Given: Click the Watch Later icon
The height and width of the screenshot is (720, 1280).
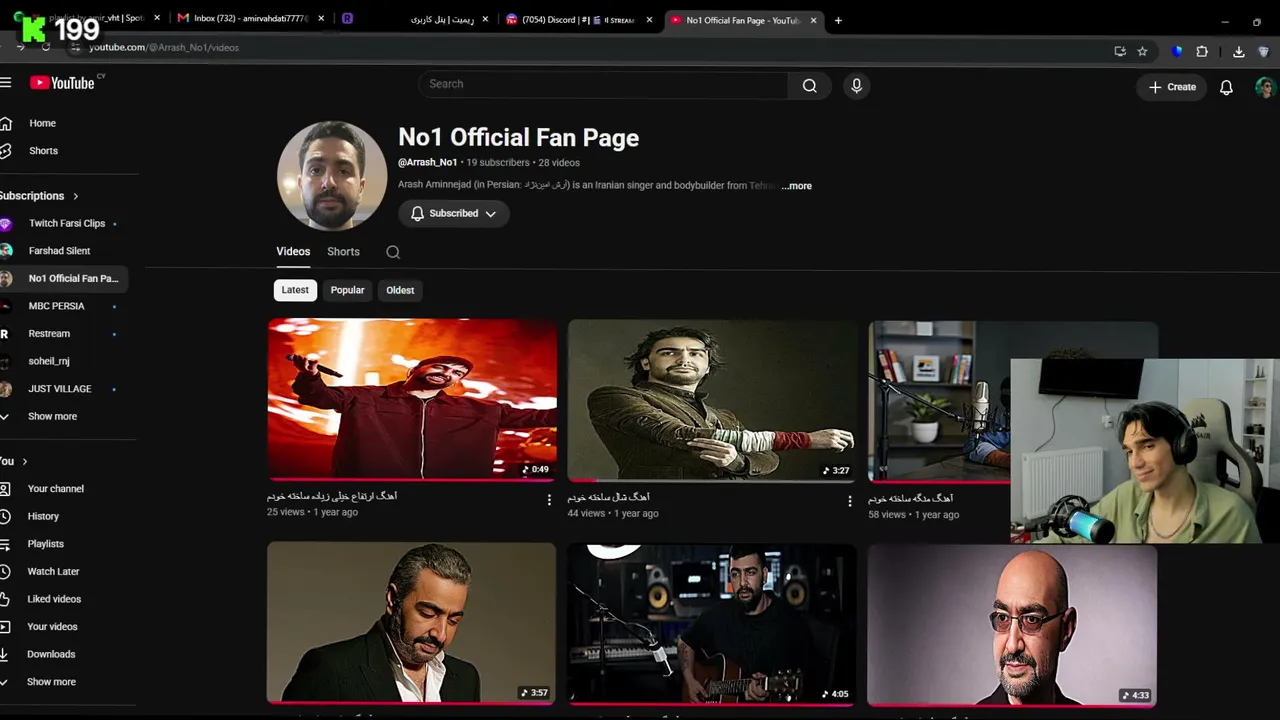Looking at the screenshot, I should click(x=6, y=571).
